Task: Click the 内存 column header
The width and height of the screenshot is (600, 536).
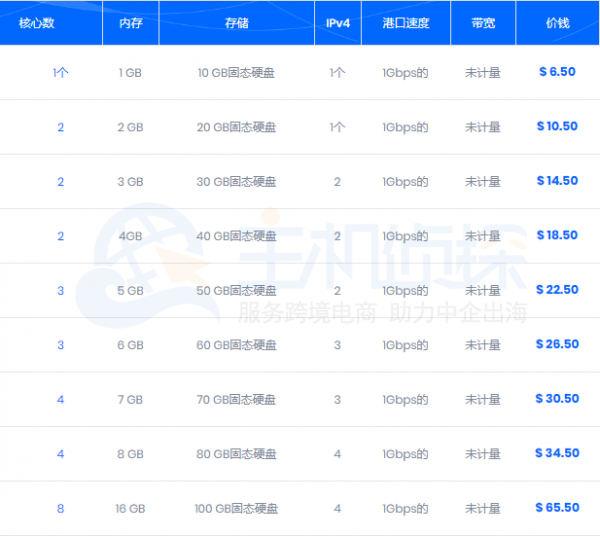Action: tap(130, 22)
